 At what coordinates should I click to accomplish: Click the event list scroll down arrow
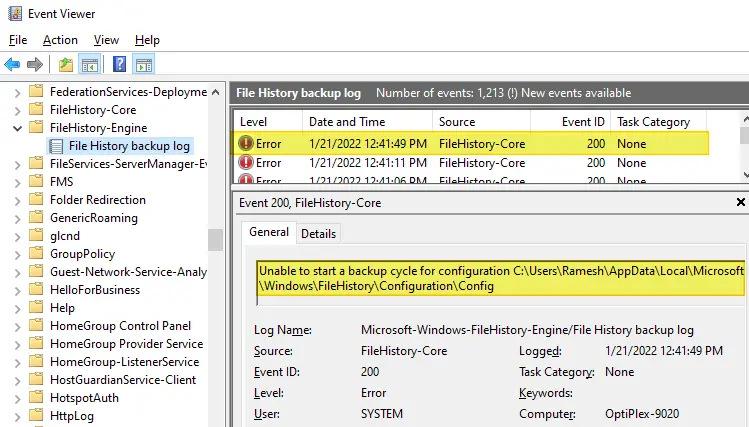[x=745, y=175]
